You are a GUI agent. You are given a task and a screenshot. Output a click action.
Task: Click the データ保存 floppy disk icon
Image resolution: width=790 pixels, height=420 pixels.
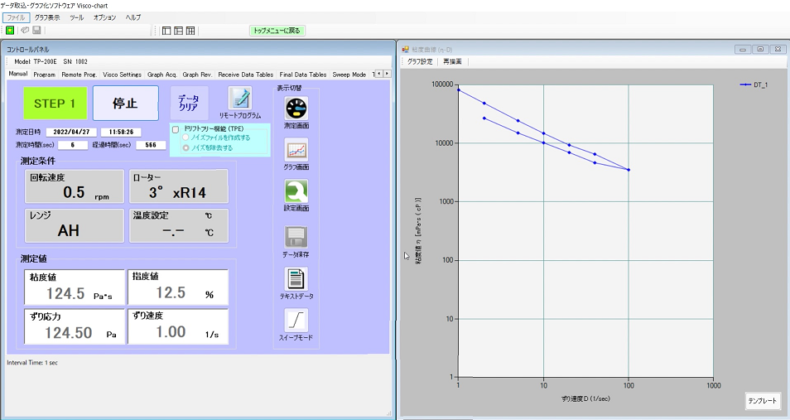[x=296, y=237]
